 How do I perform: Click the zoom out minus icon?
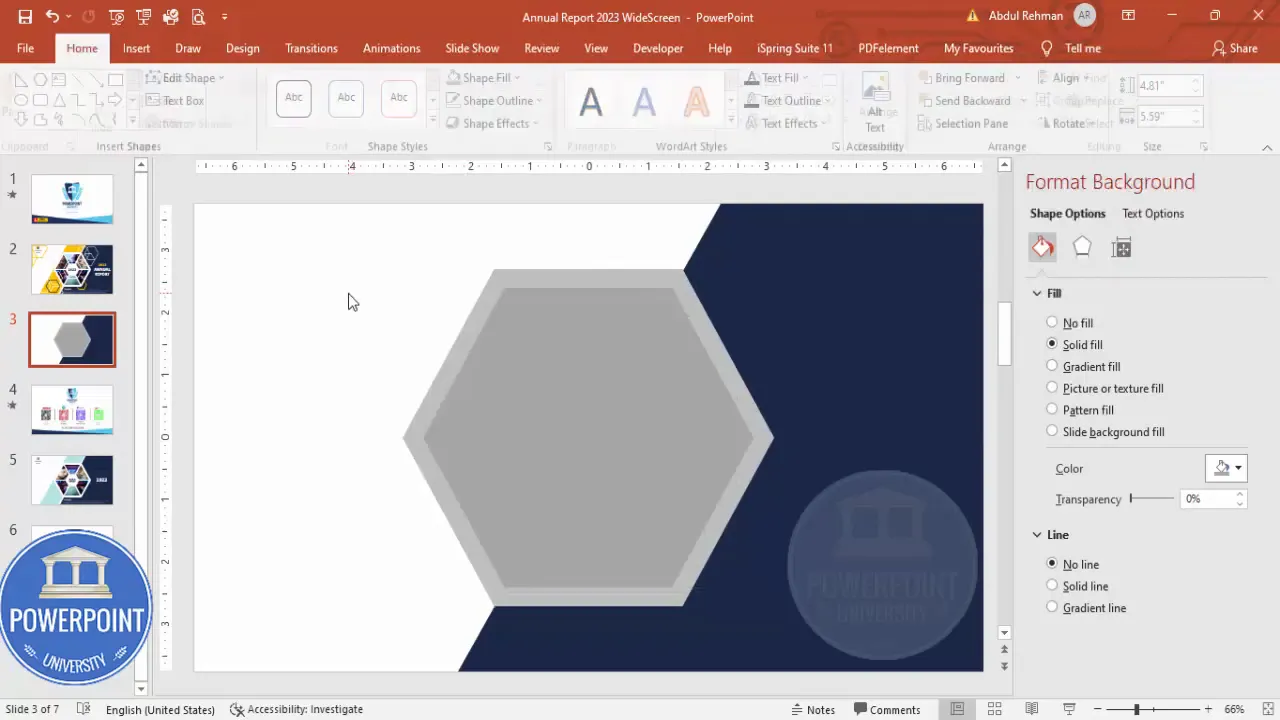click(x=1097, y=709)
